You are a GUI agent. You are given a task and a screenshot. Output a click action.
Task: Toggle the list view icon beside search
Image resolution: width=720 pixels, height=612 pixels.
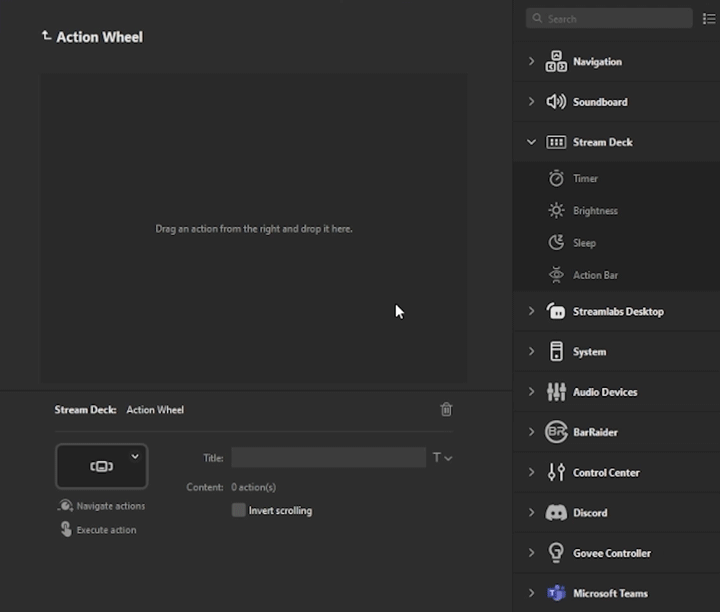pos(709,19)
